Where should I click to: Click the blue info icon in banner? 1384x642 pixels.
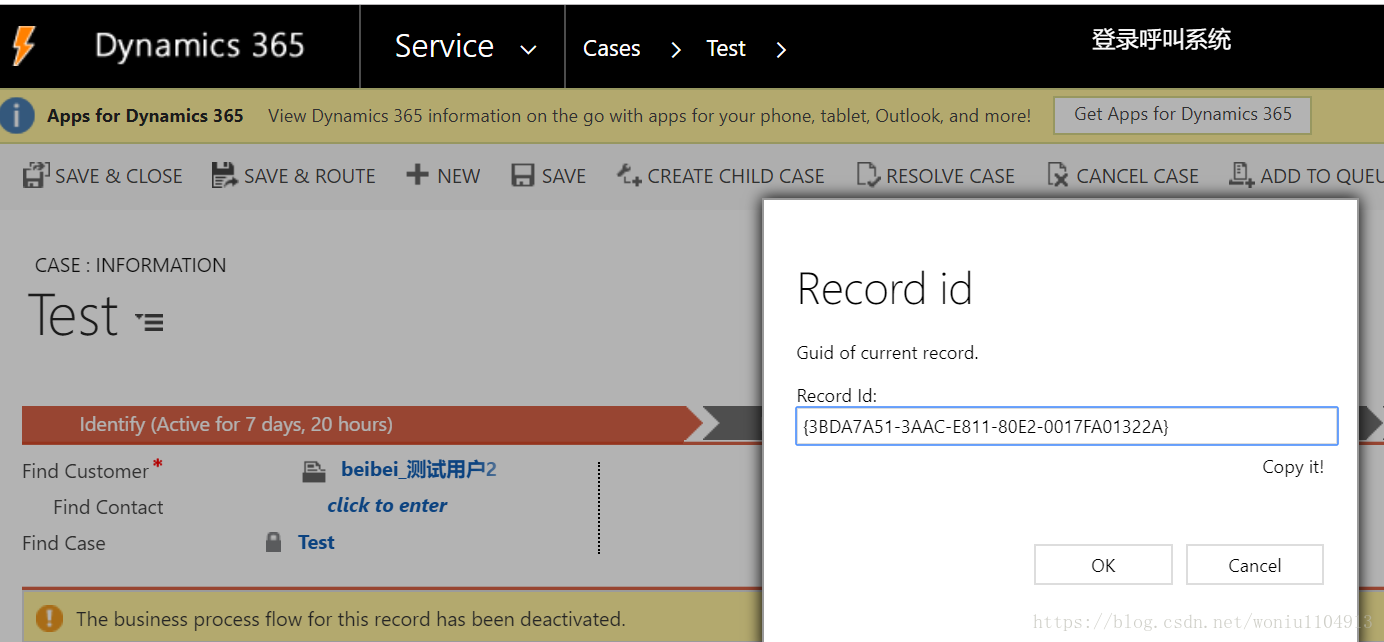(17, 116)
